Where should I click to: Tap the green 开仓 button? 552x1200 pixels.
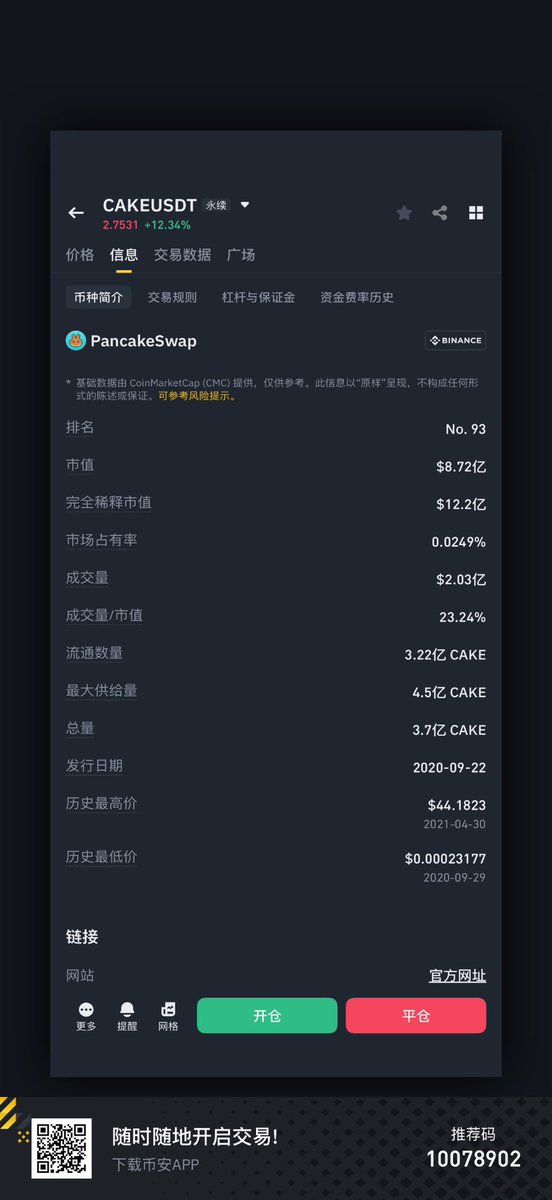click(x=267, y=1016)
